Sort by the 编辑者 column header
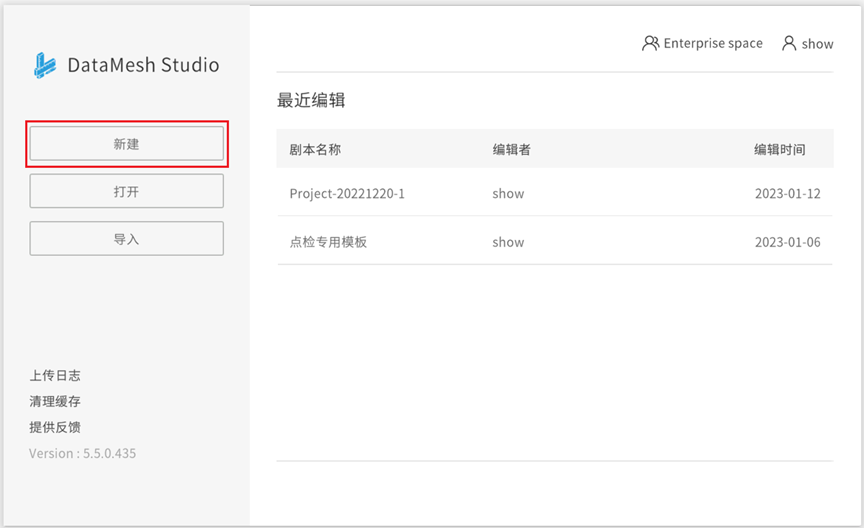Image resolution: width=864 pixels, height=528 pixels. (x=511, y=149)
